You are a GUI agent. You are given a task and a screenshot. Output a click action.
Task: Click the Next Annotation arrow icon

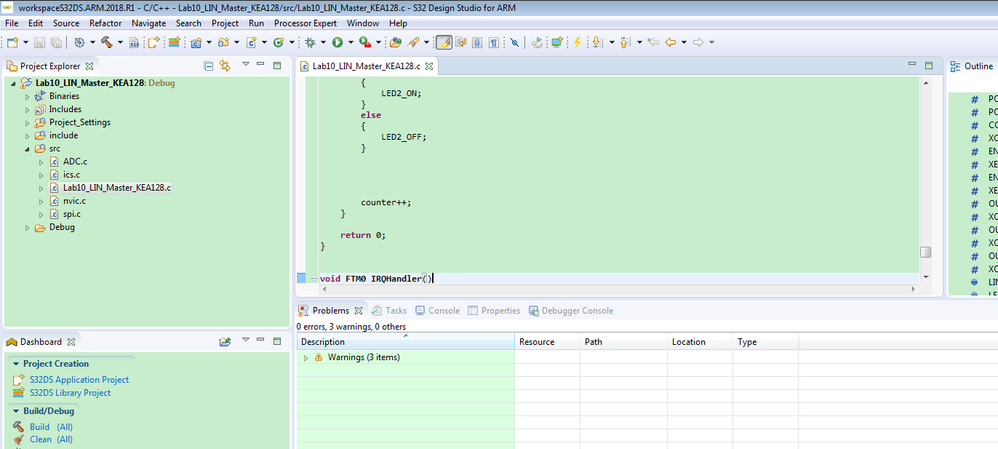597,42
